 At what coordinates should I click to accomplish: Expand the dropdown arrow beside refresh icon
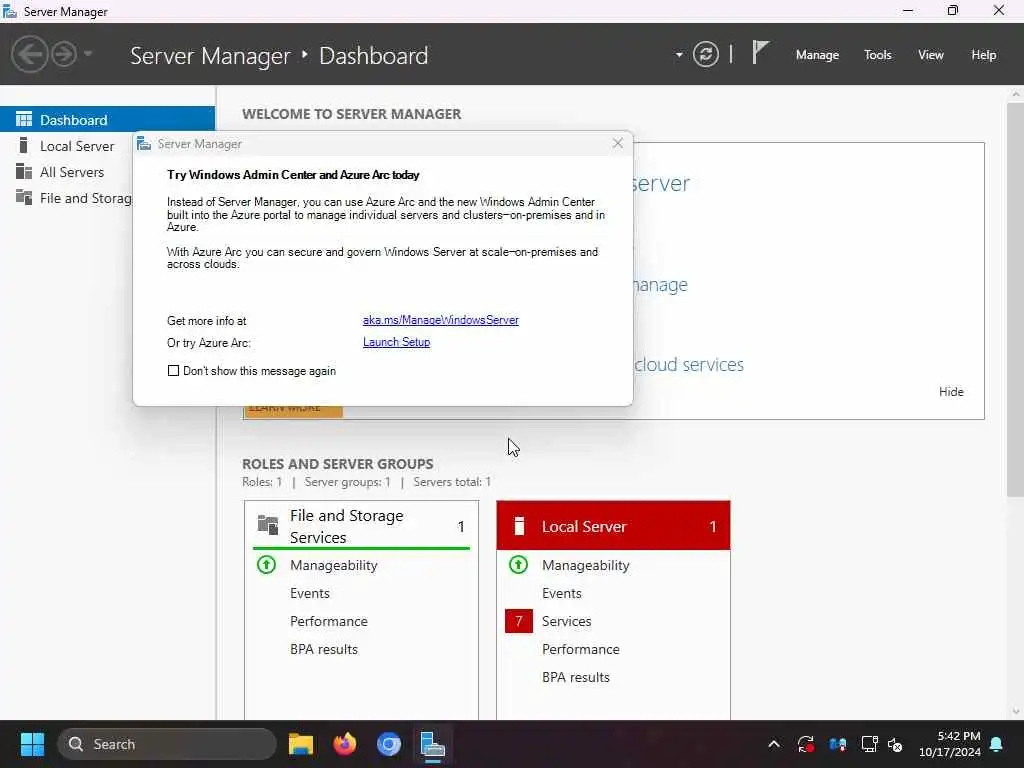tap(679, 55)
